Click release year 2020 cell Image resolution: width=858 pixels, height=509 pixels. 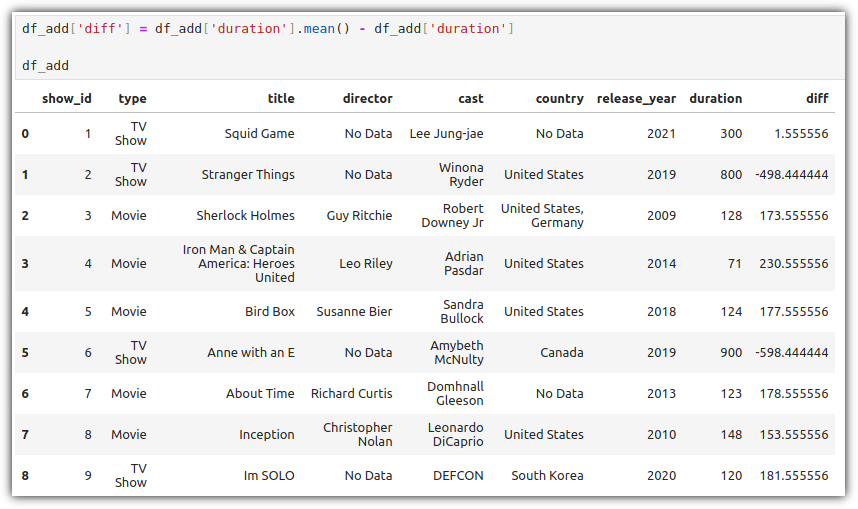pos(661,476)
